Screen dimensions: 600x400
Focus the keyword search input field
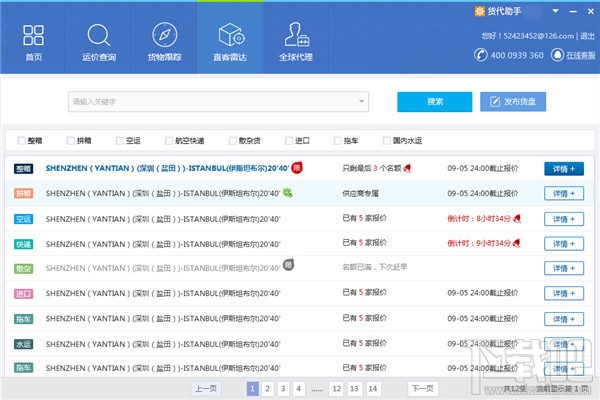[x=218, y=101]
